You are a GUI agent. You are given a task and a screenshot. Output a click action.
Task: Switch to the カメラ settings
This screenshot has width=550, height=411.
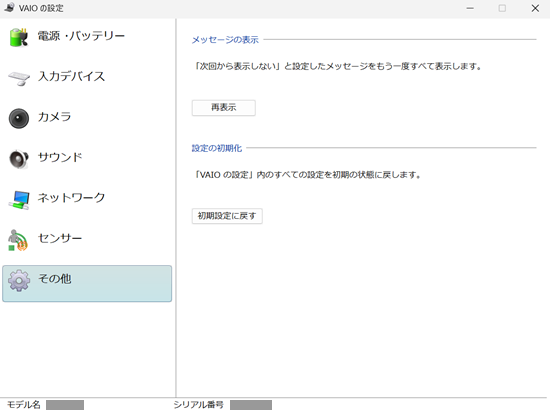point(87,119)
